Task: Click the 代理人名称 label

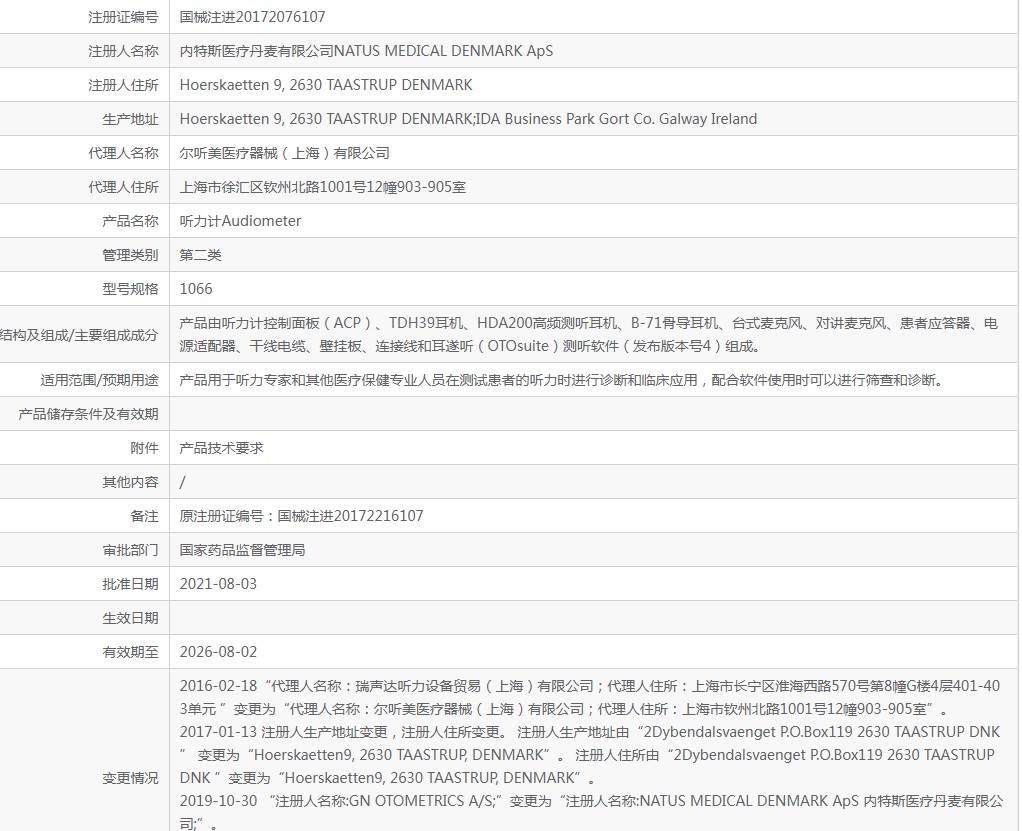Action: (x=123, y=153)
